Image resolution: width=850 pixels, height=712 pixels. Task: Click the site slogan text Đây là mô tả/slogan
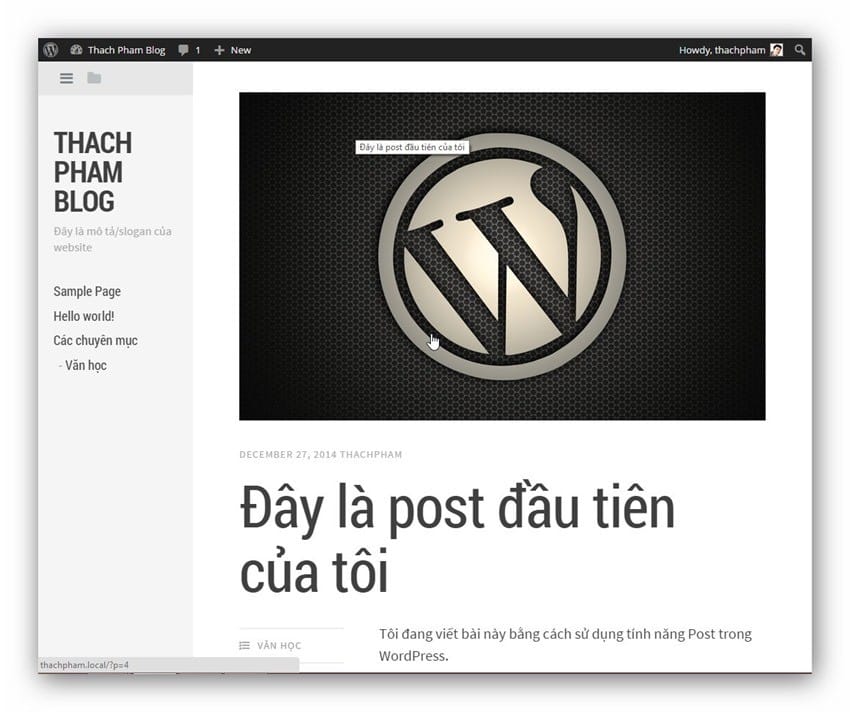click(x=112, y=239)
